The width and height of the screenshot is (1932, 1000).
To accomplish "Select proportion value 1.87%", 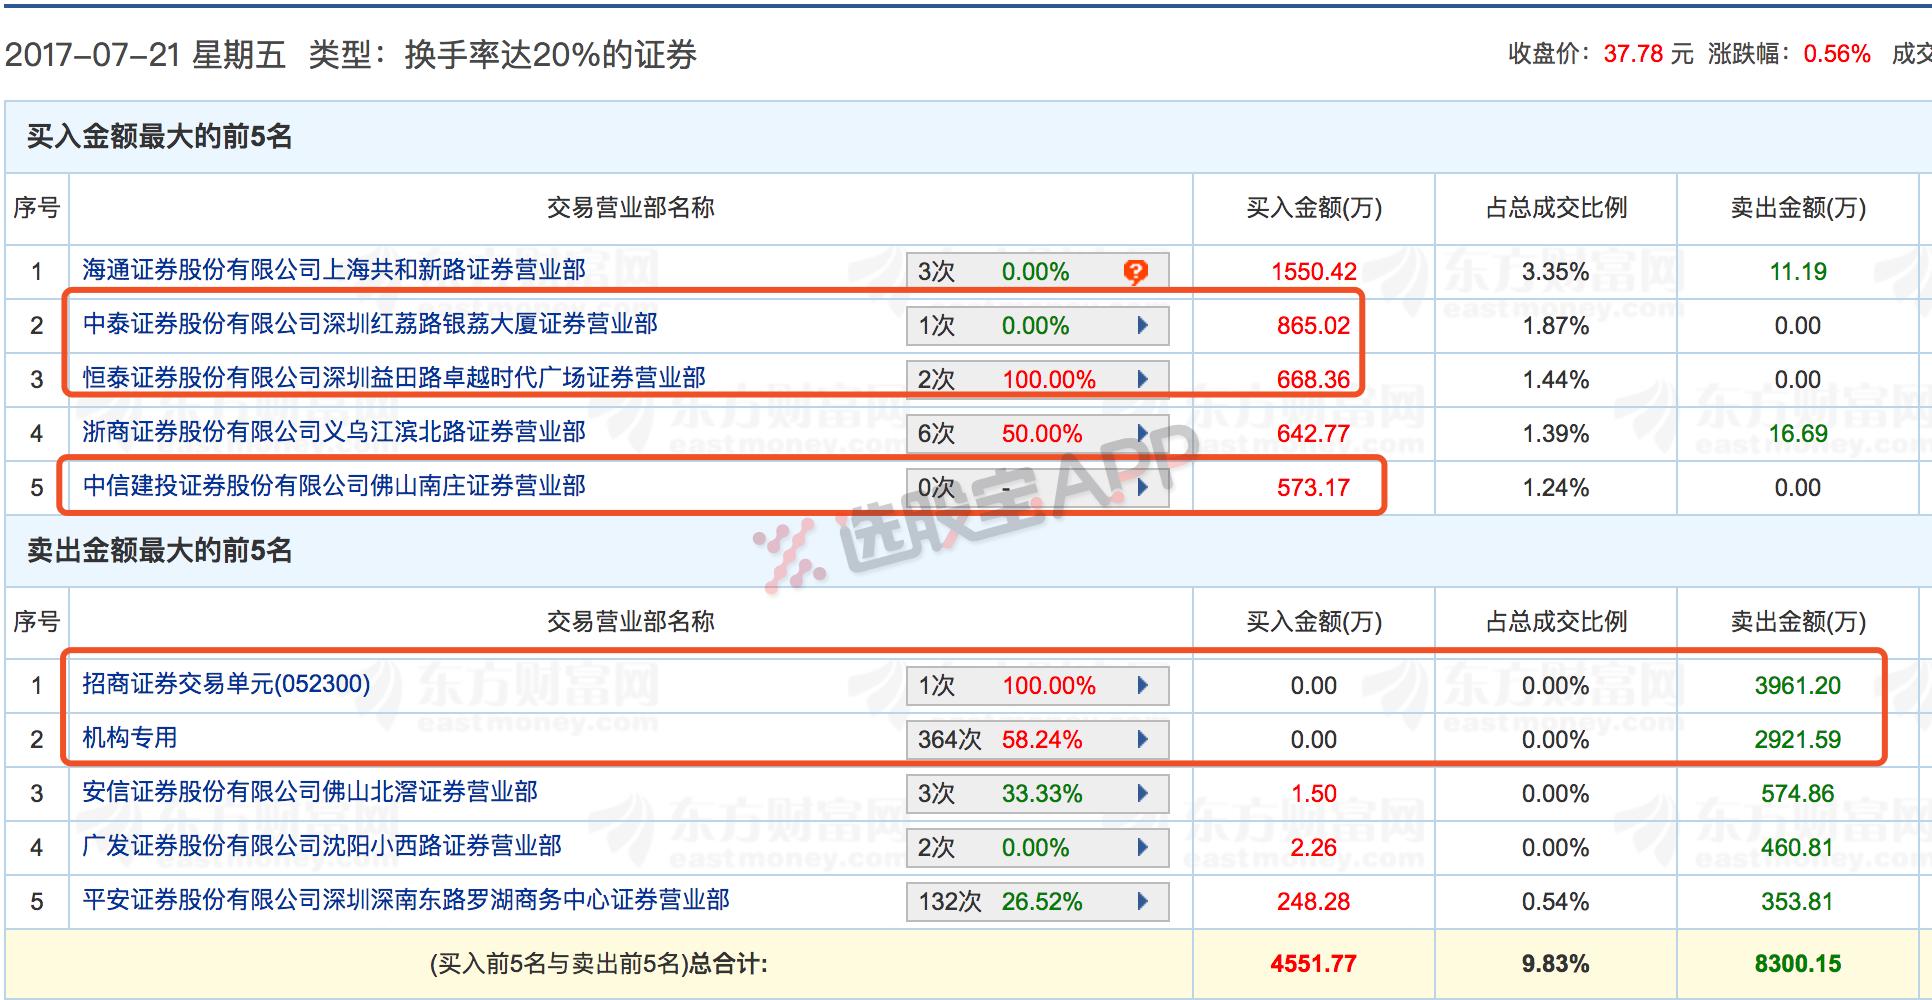I will pos(1556,325).
